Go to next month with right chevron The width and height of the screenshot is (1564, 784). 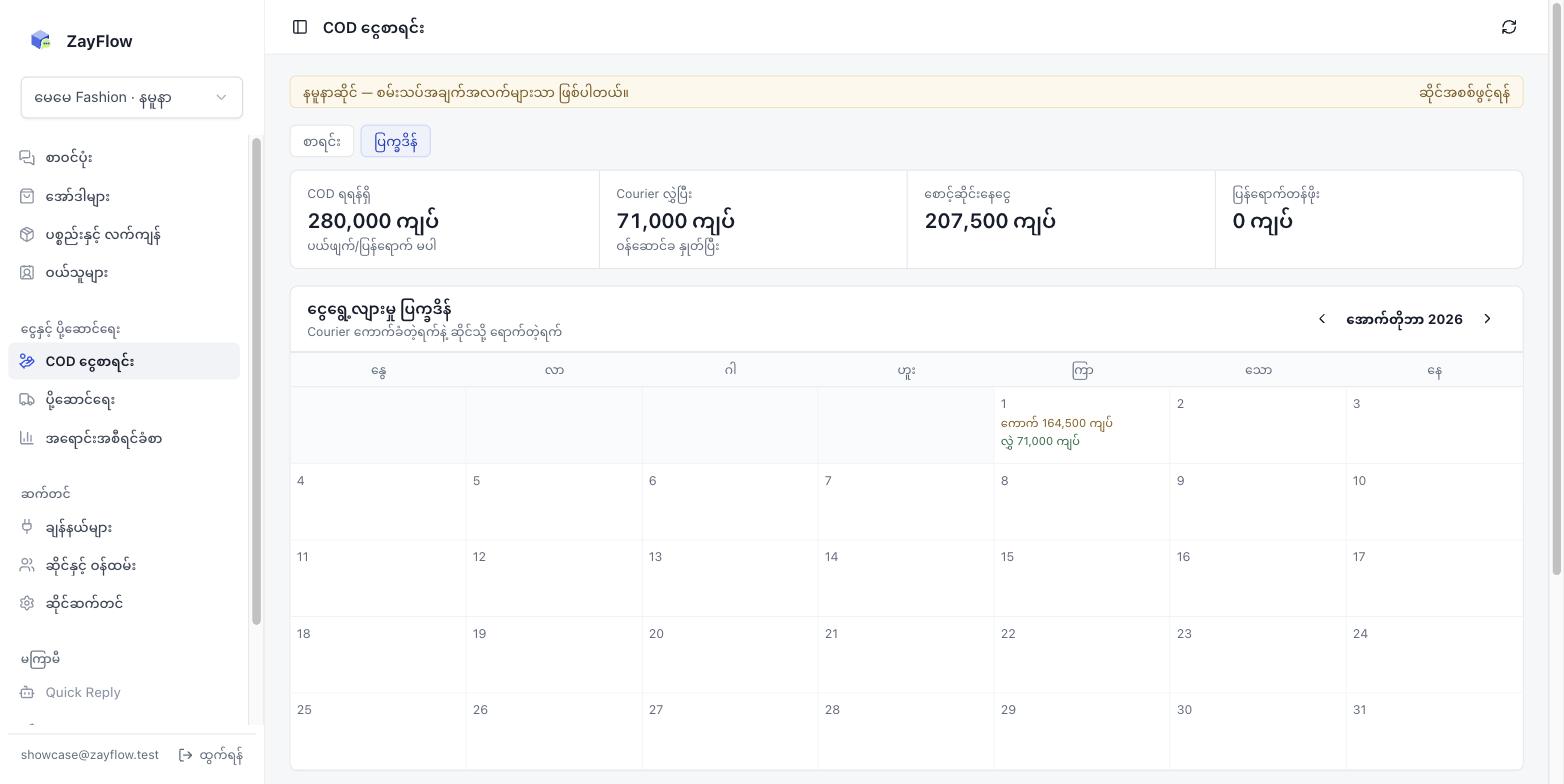[x=1487, y=319]
